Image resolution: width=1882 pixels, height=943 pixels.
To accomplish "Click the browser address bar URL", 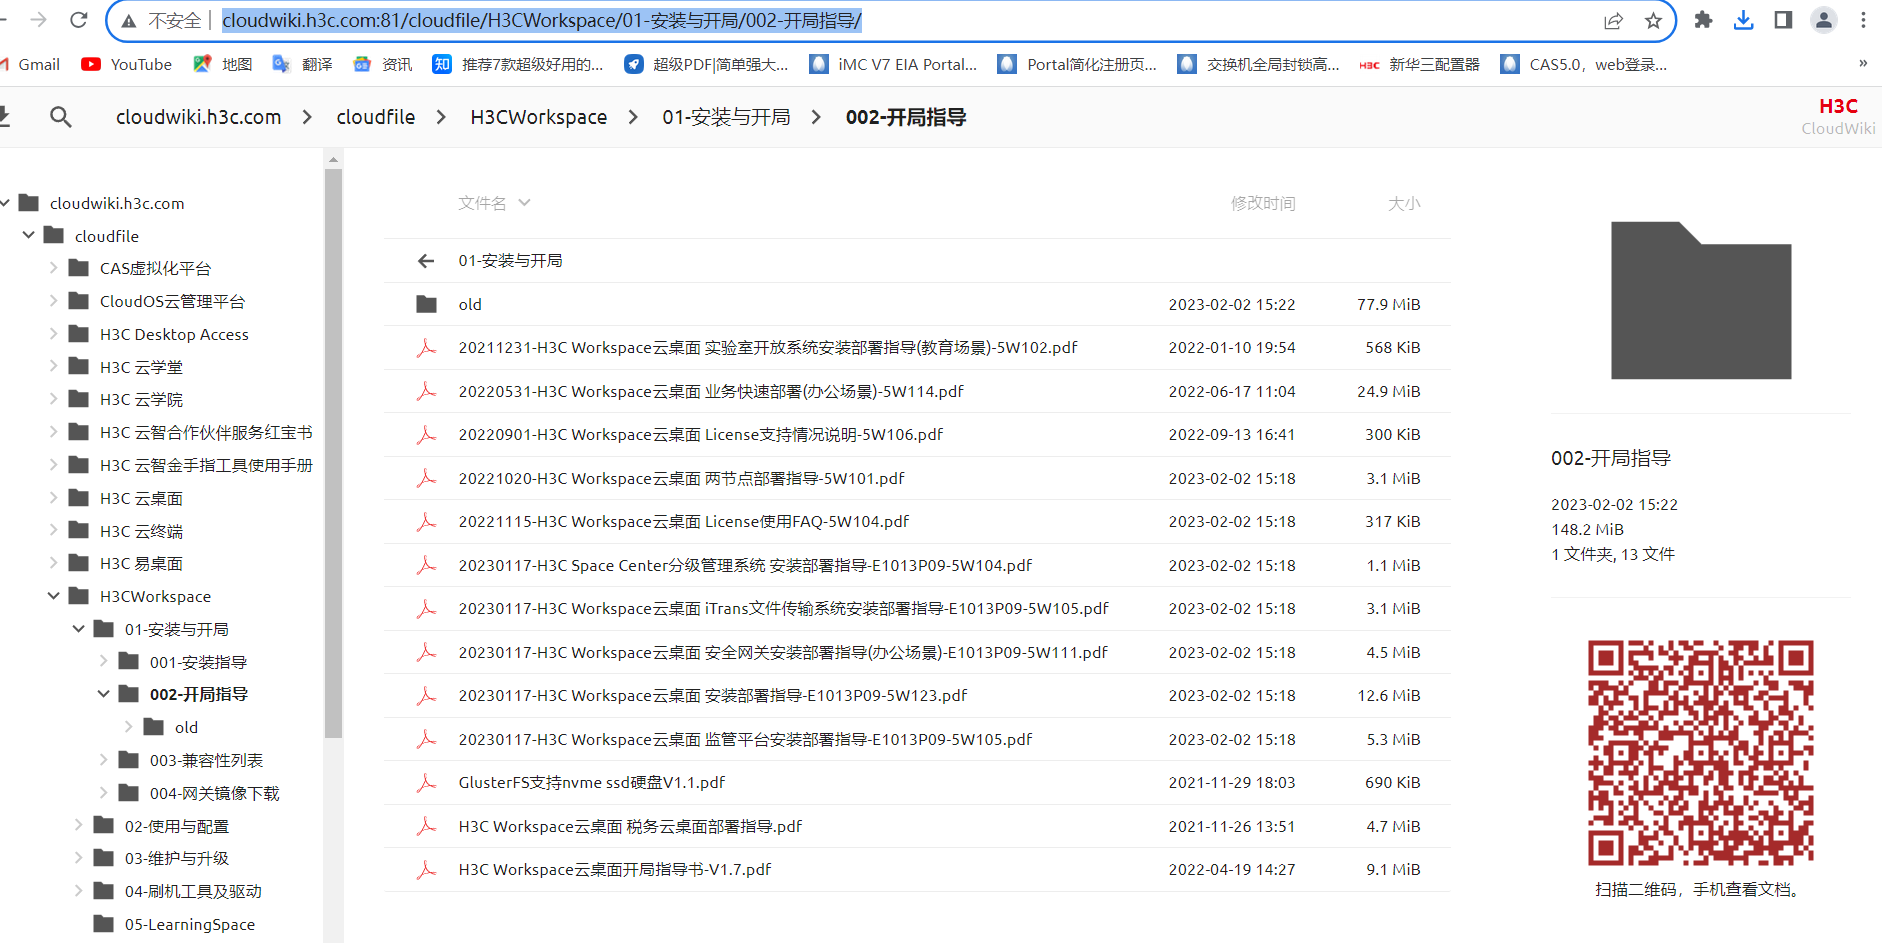I will [x=541, y=20].
